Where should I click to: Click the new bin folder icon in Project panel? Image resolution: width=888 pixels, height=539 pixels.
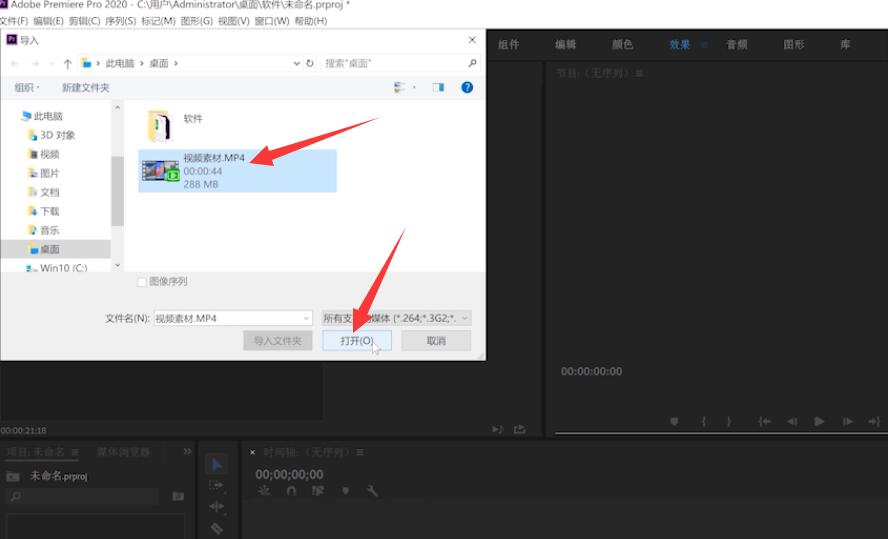tap(178, 496)
